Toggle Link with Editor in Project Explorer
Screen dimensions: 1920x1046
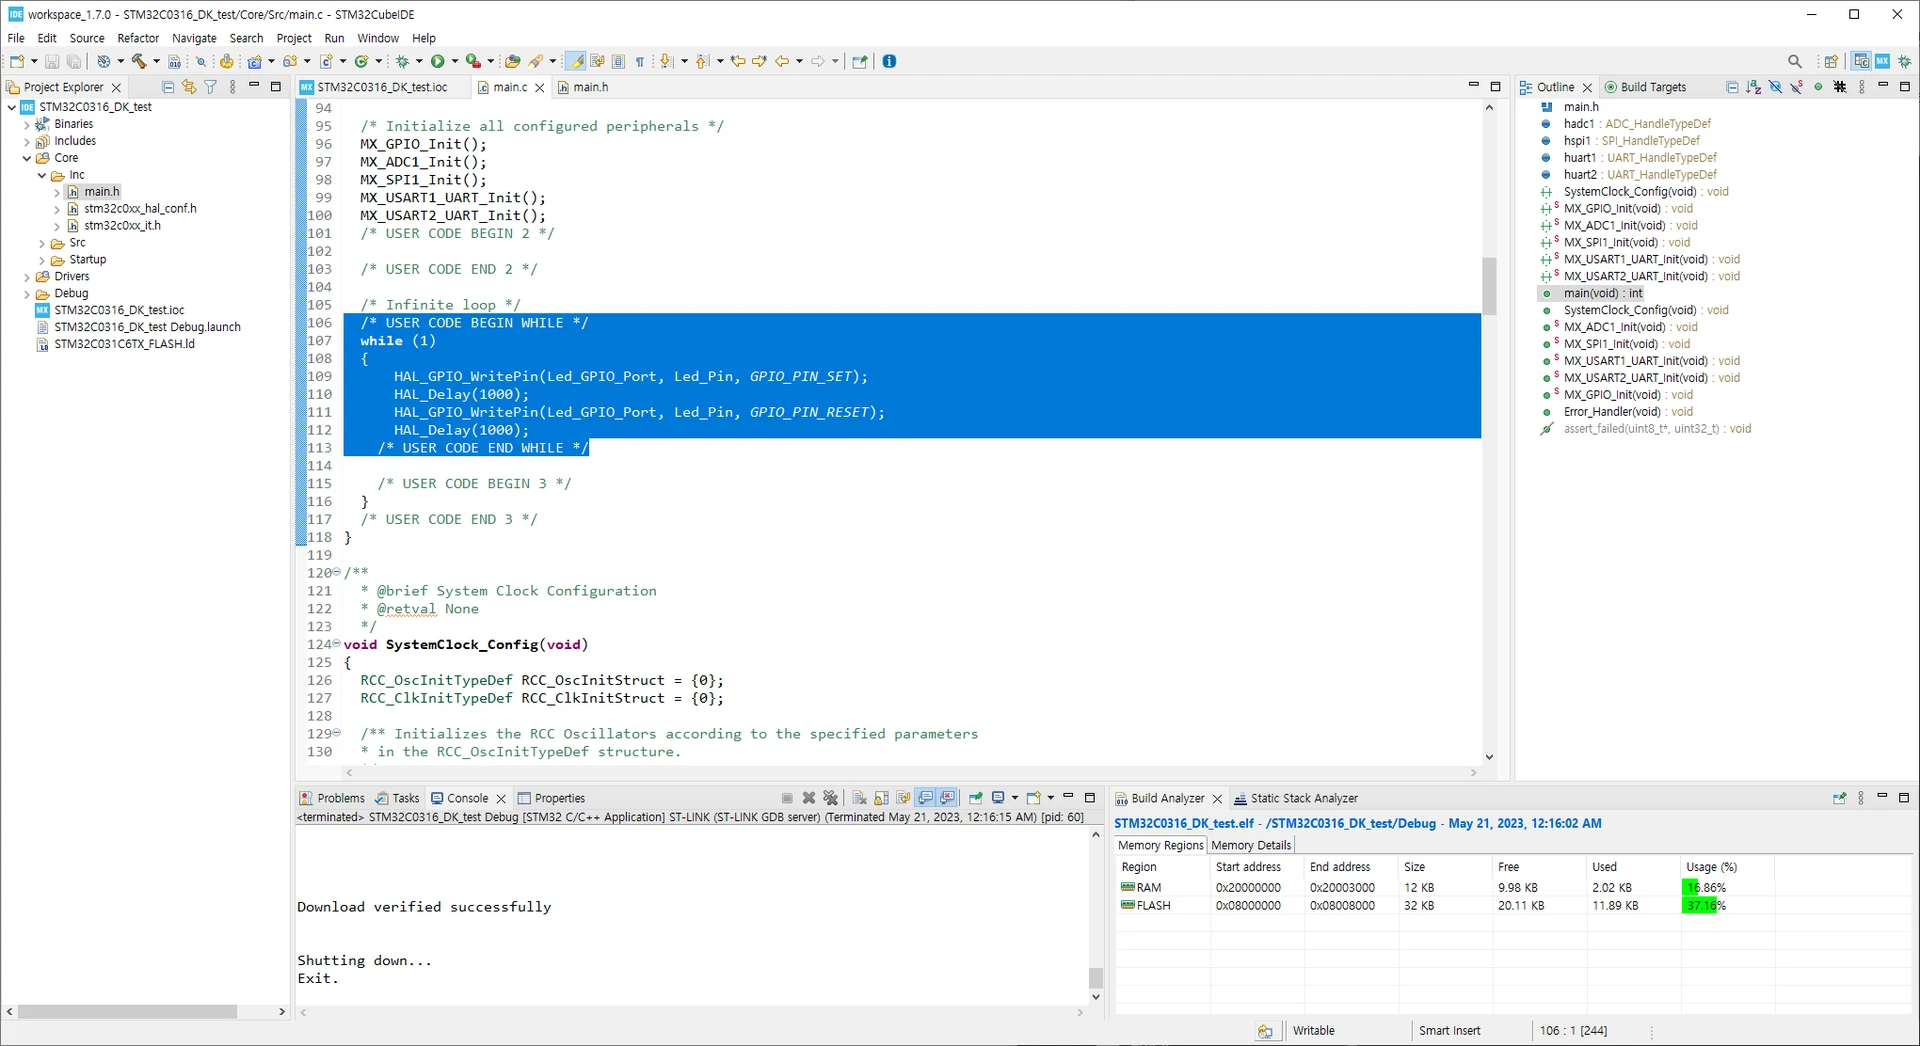pos(189,87)
